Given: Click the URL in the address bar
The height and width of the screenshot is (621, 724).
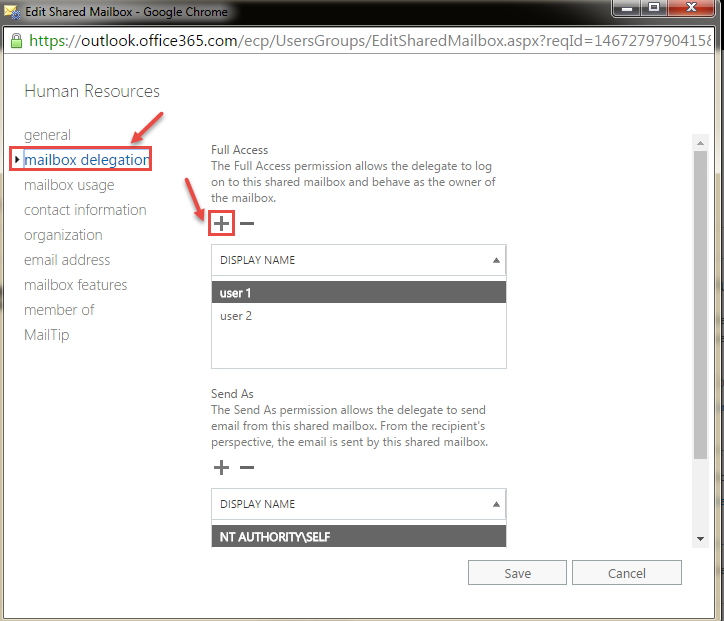Looking at the screenshot, I should (x=369, y=41).
